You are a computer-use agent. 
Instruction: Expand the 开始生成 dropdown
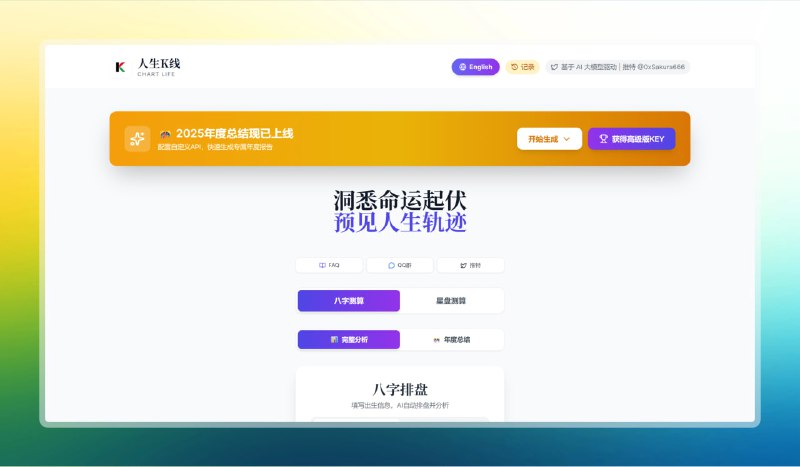pyautogui.click(x=549, y=139)
